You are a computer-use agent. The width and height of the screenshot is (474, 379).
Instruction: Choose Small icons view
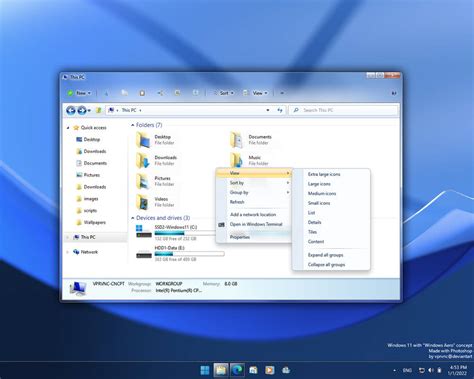[331, 203]
